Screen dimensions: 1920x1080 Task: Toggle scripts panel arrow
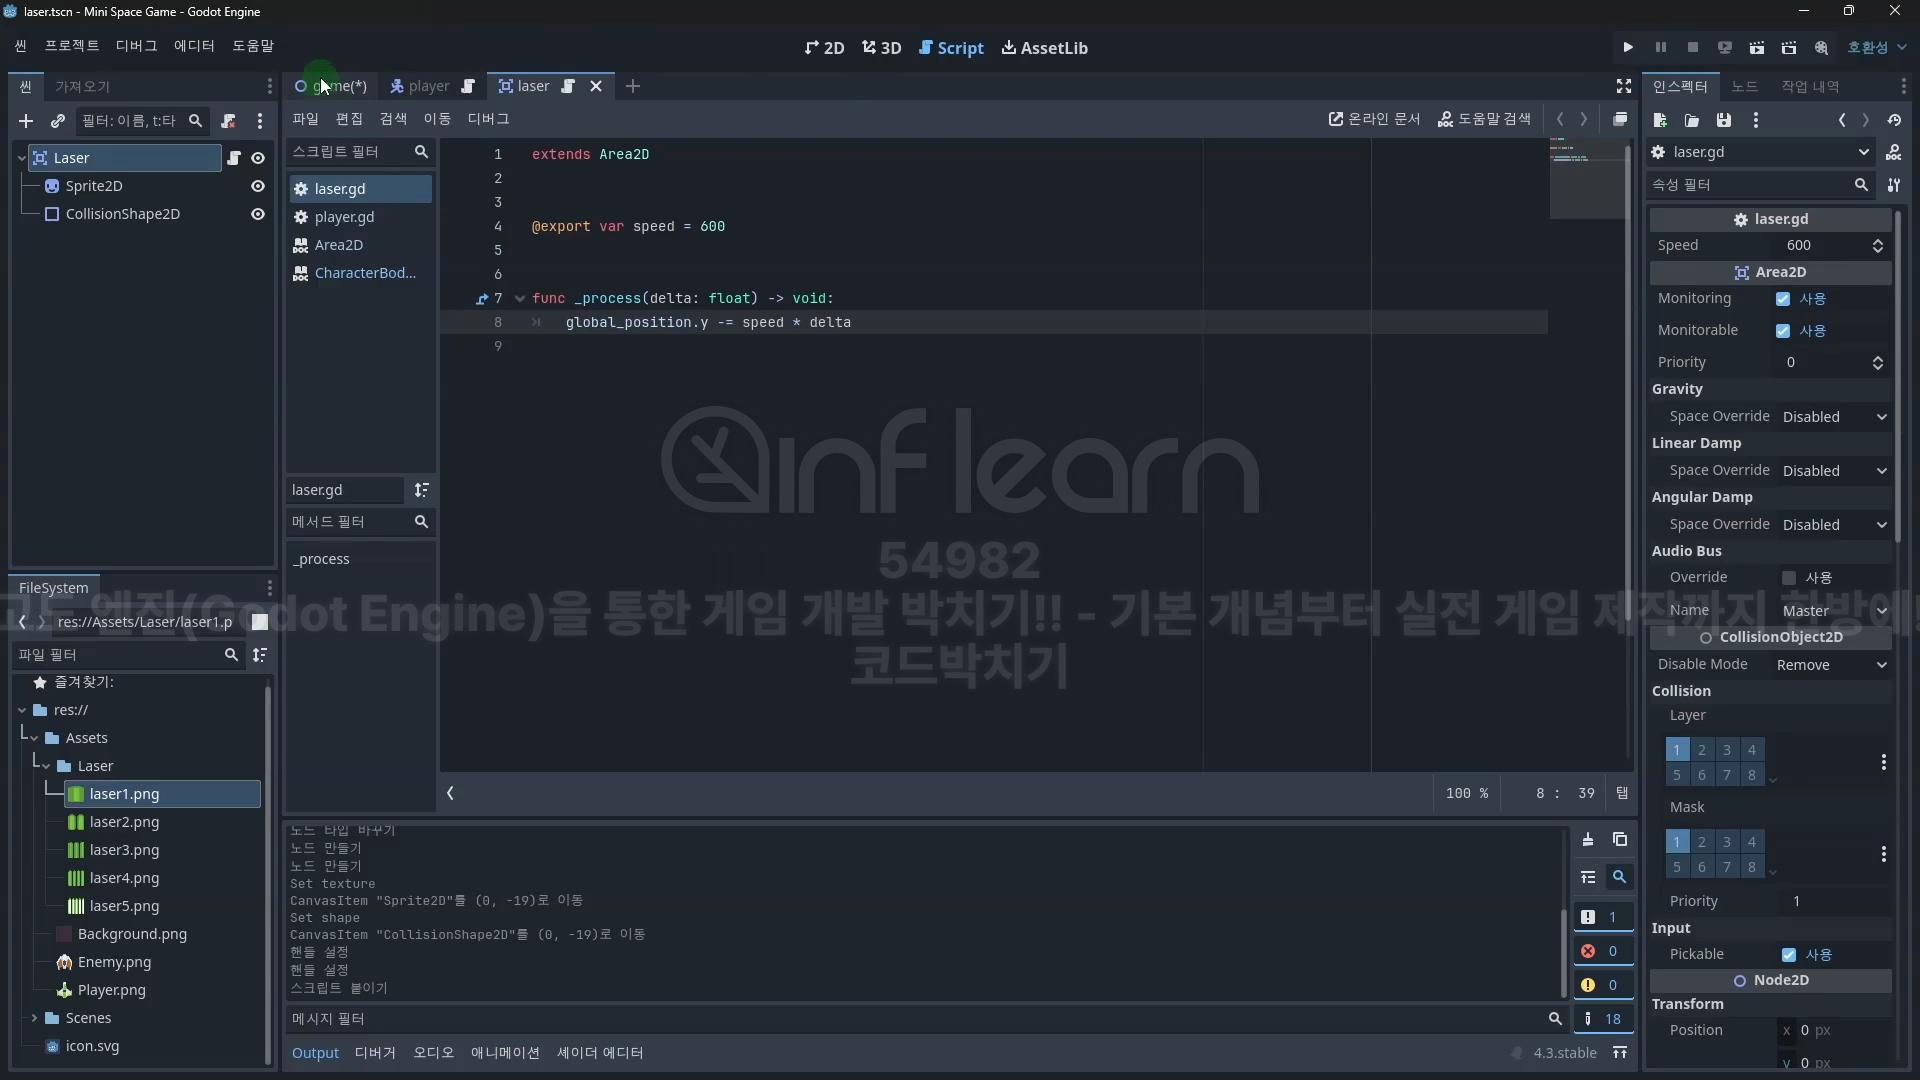point(450,793)
